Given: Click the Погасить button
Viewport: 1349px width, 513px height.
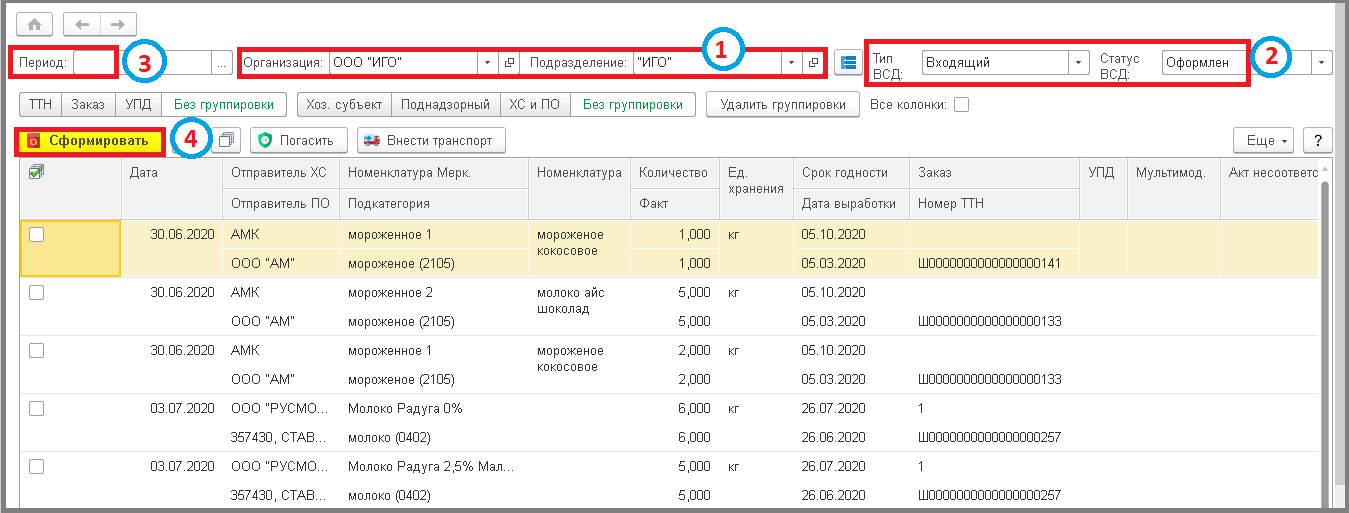Looking at the screenshot, I should pos(299,140).
